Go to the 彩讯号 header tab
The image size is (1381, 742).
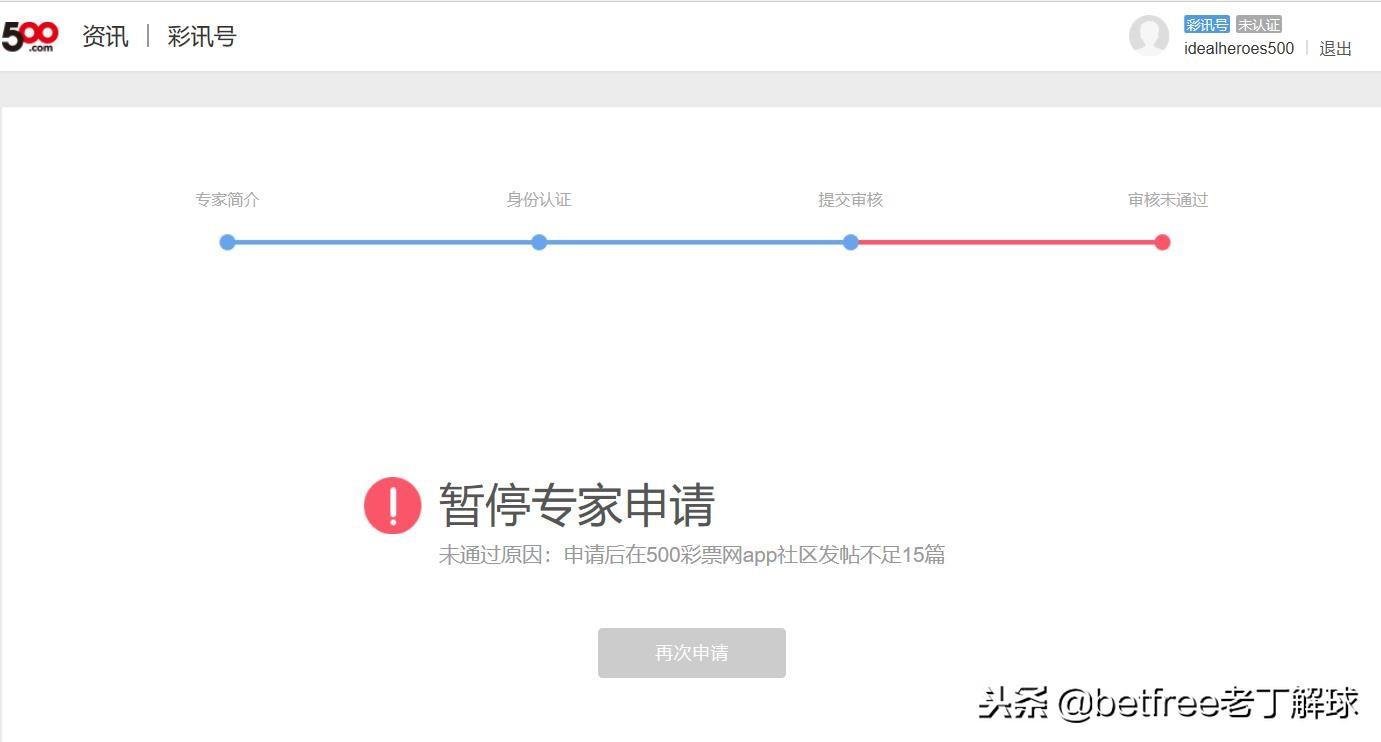point(202,37)
